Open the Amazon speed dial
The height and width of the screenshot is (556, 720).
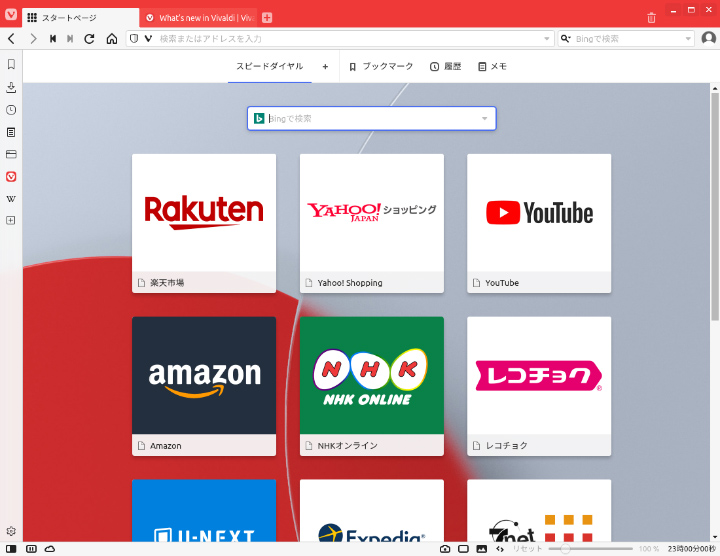(x=204, y=386)
